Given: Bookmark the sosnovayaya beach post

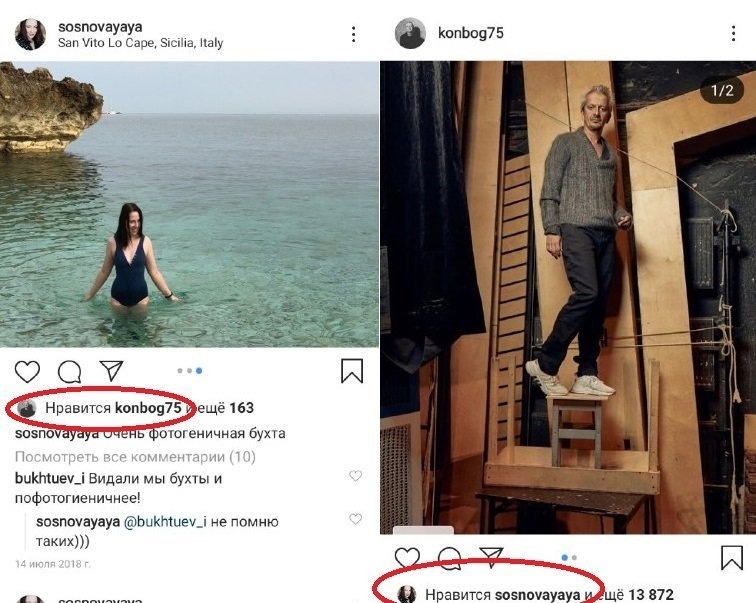Looking at the screenshot, I should click(352, 372).
